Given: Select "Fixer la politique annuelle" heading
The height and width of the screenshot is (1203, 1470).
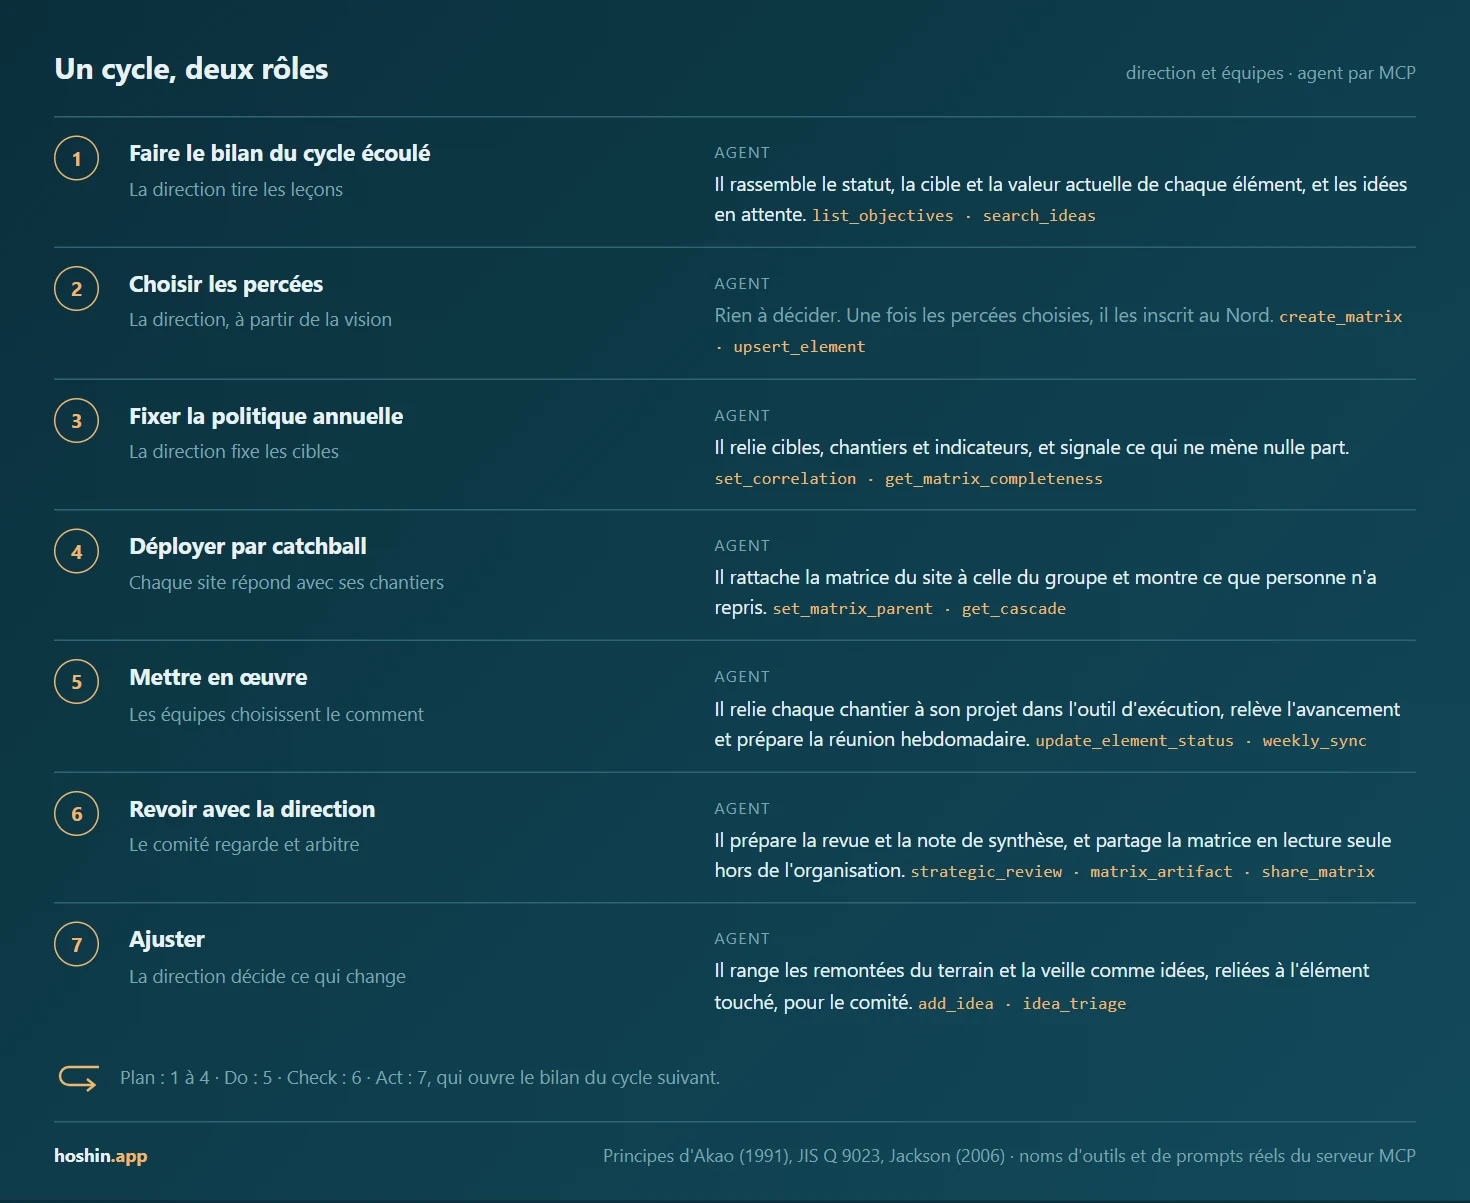Looking at the screenshot, I should [x=266, y=416].
